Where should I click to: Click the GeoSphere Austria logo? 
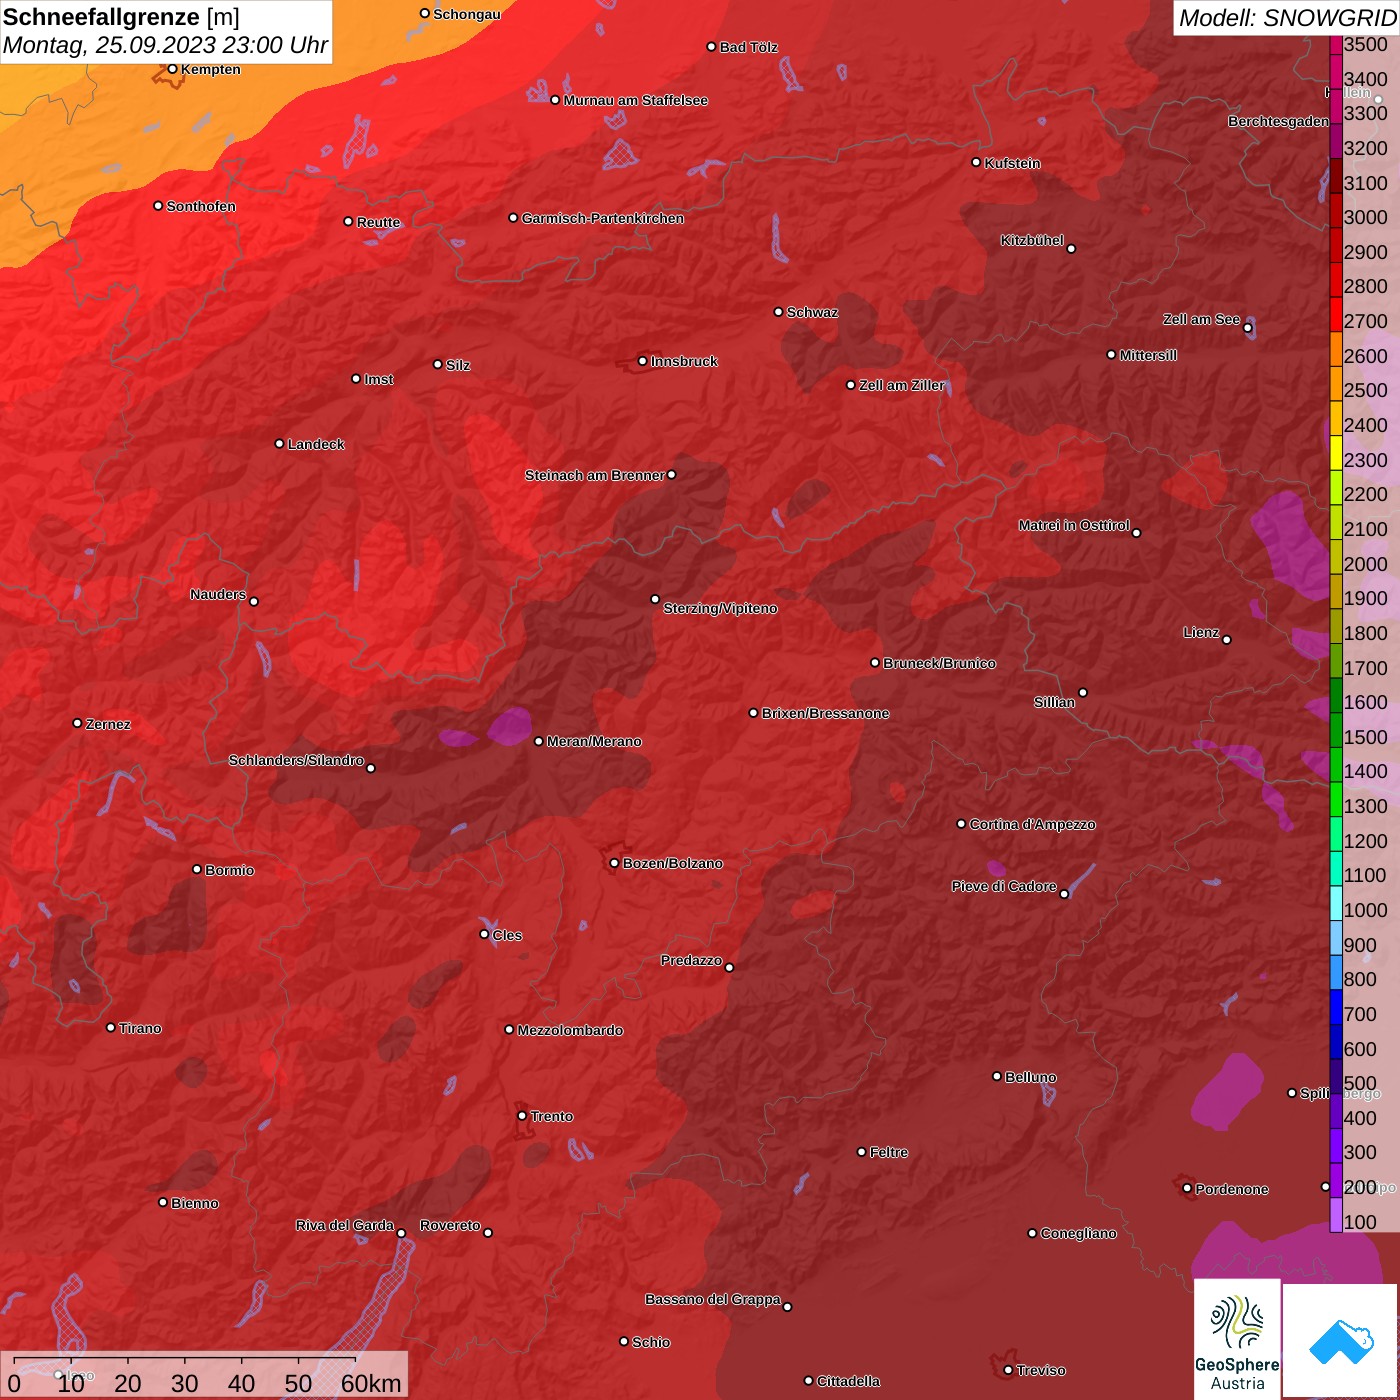tap(1237, 1338)
